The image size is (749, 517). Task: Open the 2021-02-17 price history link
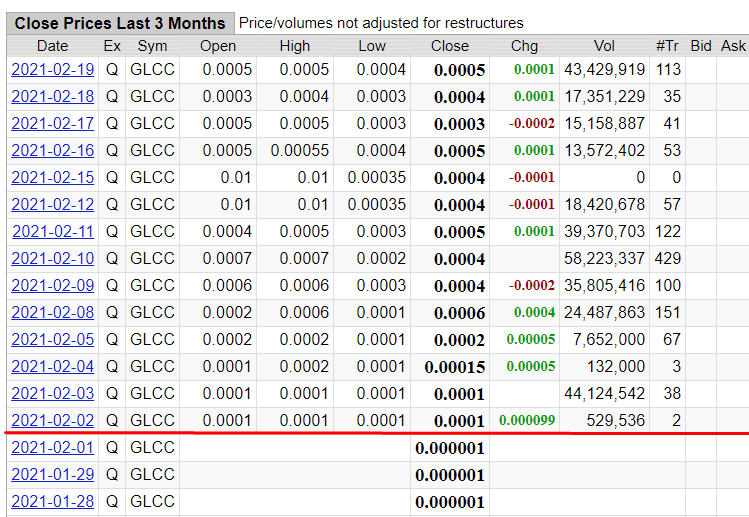tap(52, 124)
